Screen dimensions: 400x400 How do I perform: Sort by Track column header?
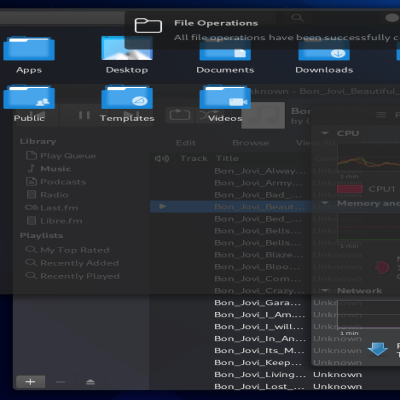(194, 158)
